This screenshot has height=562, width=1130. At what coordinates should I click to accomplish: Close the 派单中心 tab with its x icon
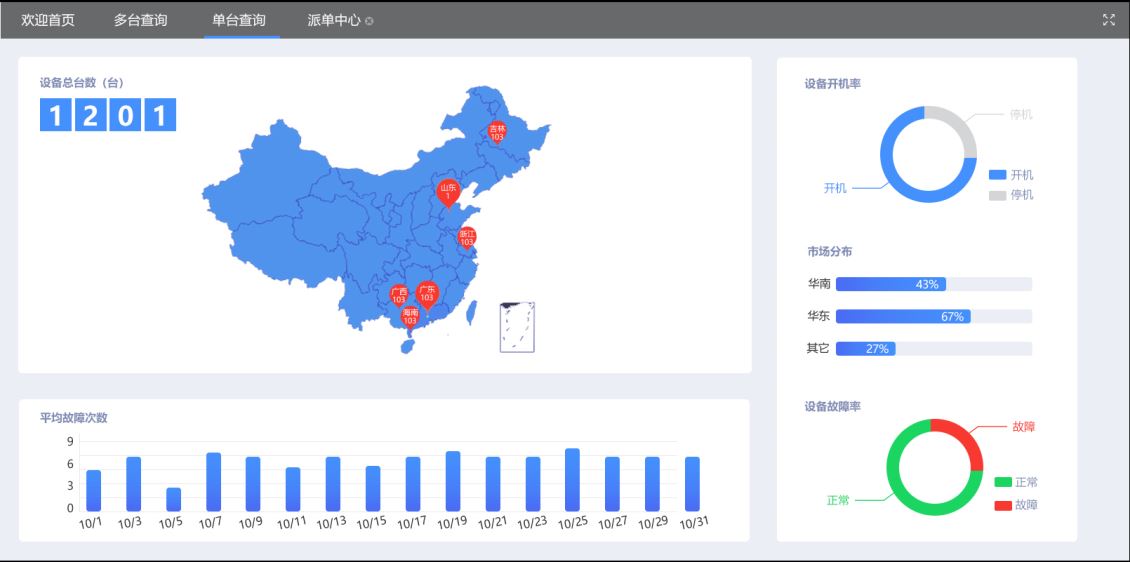click(370, 21)
